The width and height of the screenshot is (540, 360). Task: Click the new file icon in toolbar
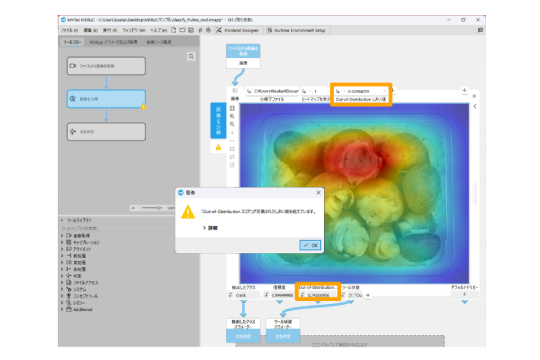174,30
